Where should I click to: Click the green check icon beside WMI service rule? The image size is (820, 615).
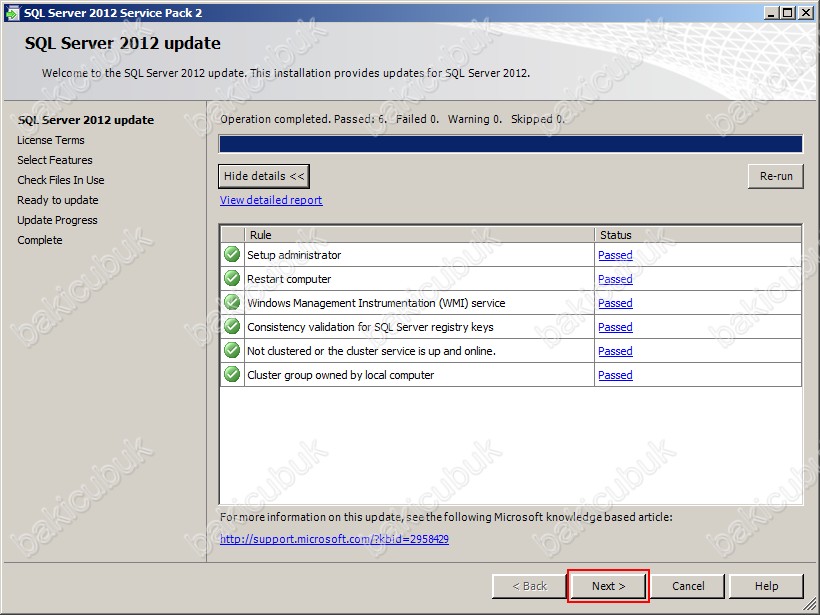point(232,302)
